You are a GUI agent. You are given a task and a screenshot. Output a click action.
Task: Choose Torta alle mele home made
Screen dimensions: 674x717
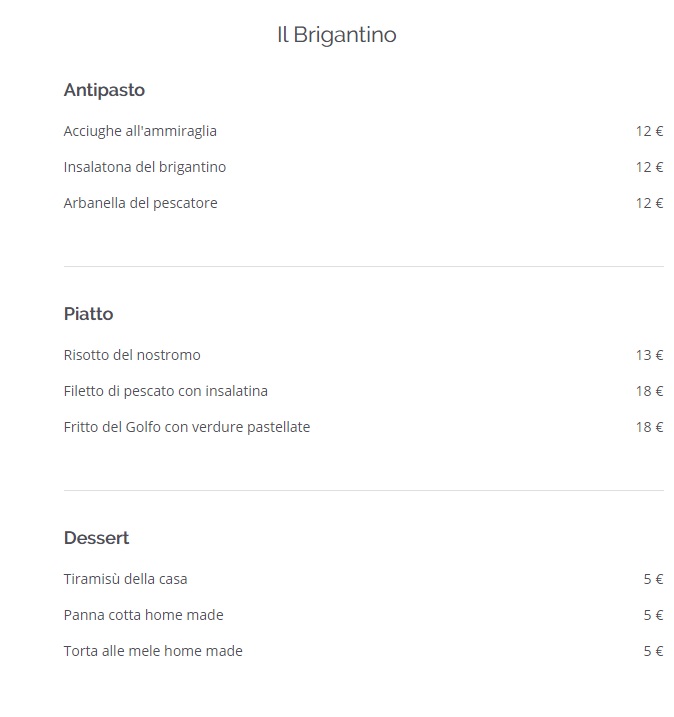[x=153, y=651]
